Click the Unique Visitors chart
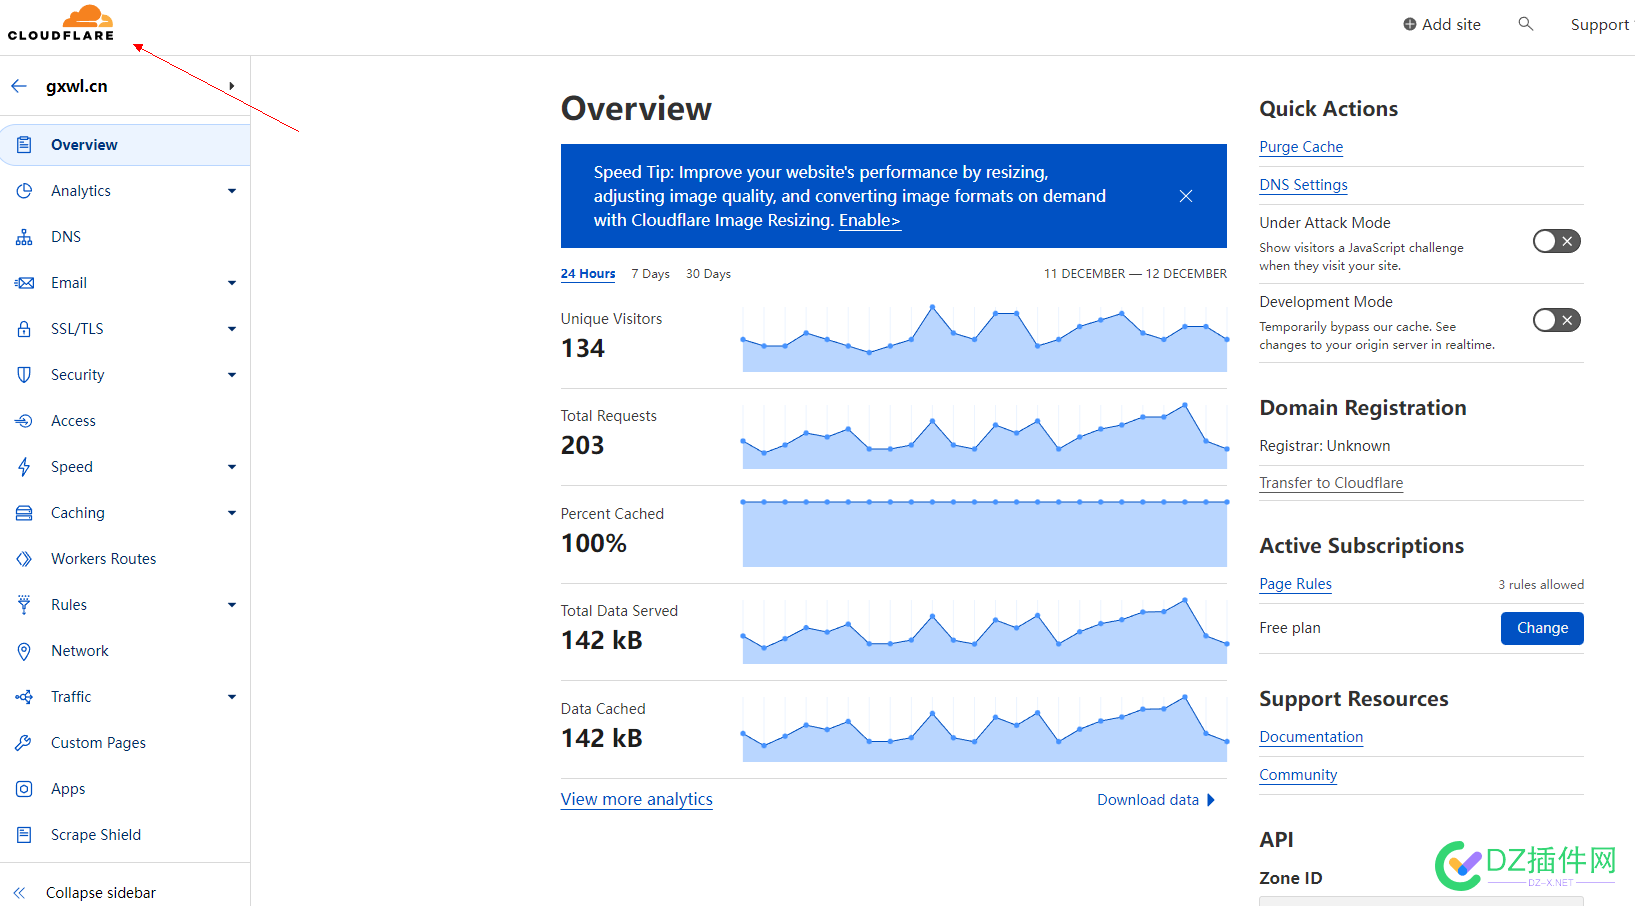 [x=985, y=339]
